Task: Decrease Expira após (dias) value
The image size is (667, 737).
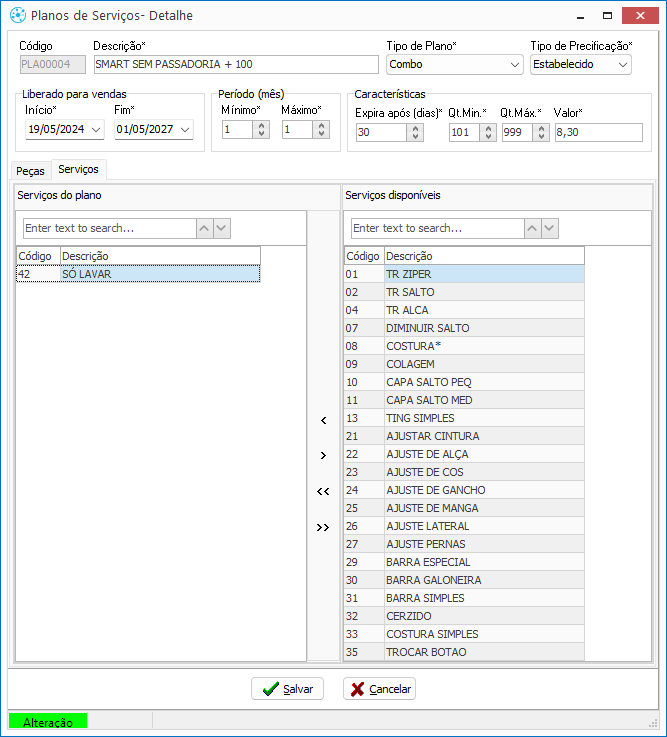Action: point(416,136)
